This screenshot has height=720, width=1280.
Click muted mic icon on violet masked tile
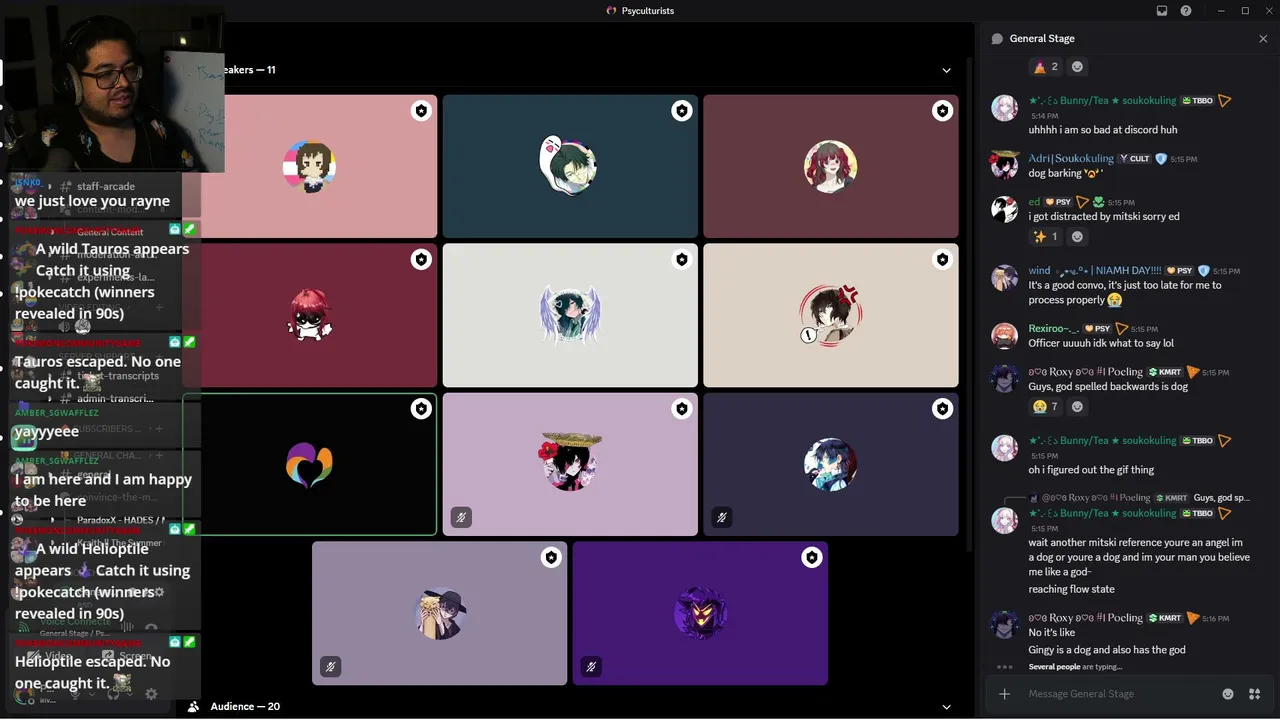(591, 666)
